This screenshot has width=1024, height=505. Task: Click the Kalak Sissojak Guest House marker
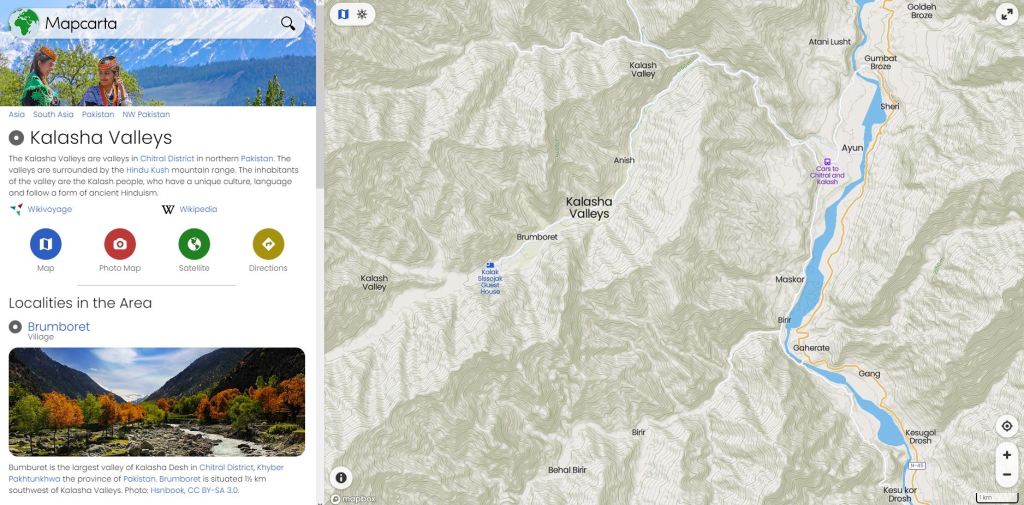[x=490, y=265]
